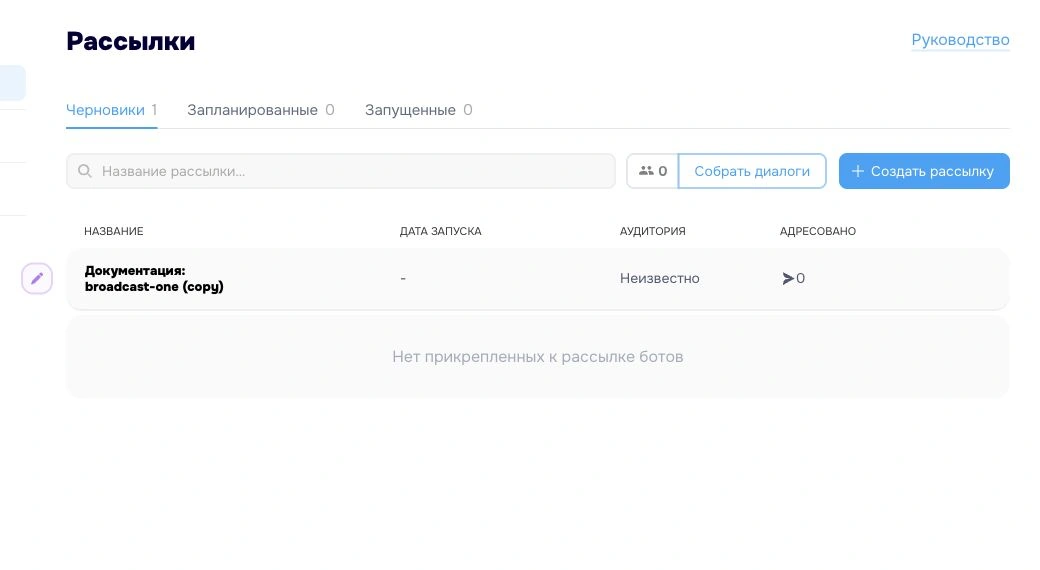
Task: Click the purple pencil edit icon
Action: click(37, 278)
